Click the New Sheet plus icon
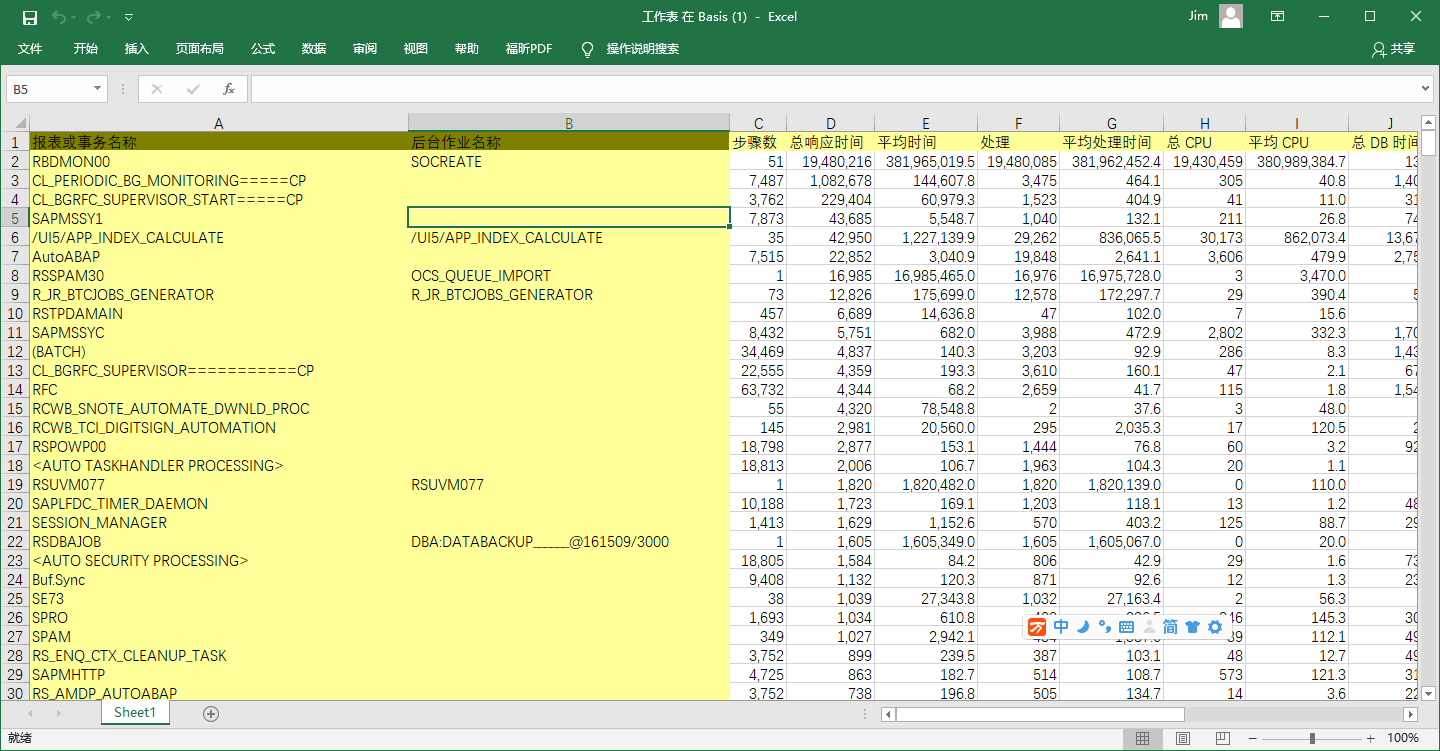This screenshot has height=751, width=1440. click(x=210, y=713)
